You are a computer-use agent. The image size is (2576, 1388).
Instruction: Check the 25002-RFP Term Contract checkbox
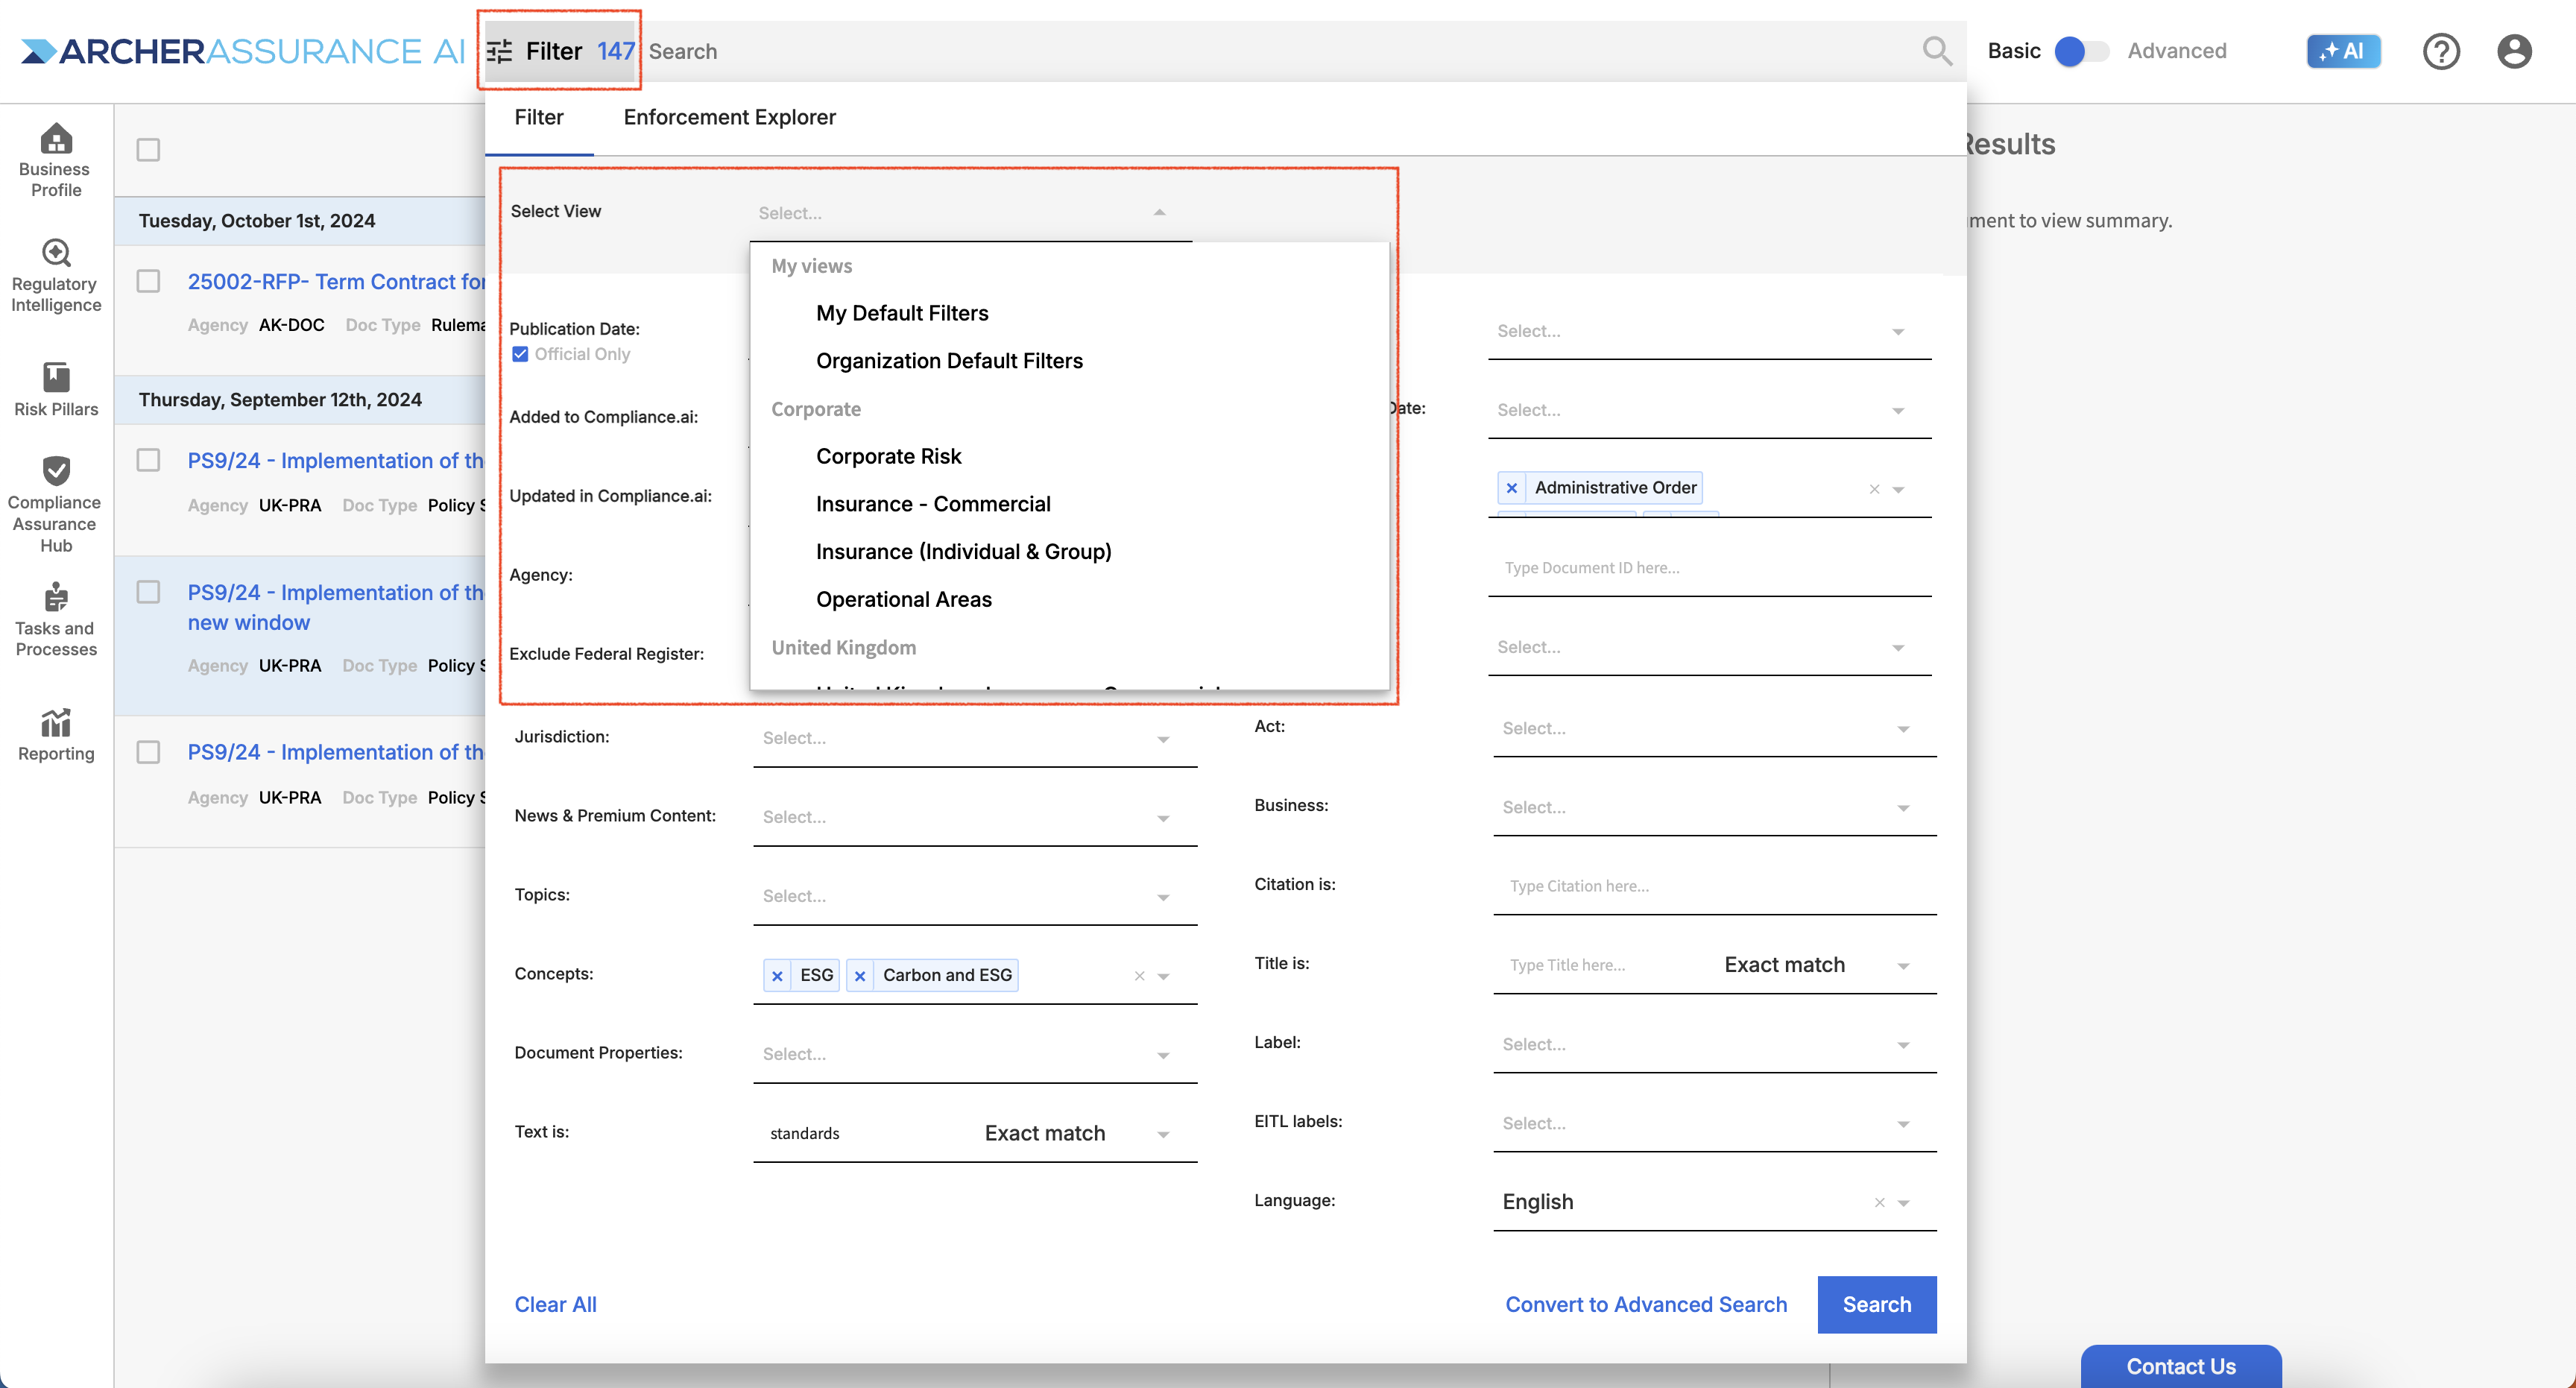[x=148, y=281]
